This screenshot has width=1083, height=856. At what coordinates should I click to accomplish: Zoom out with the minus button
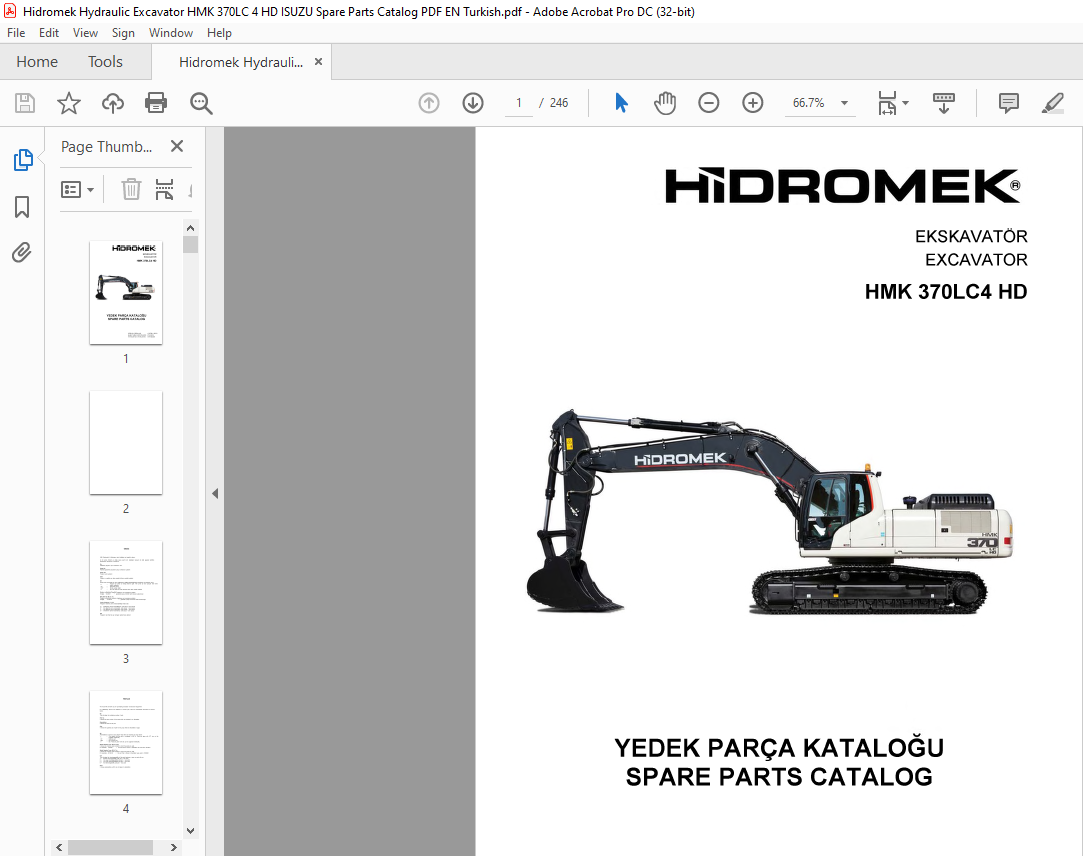[709, 103]
